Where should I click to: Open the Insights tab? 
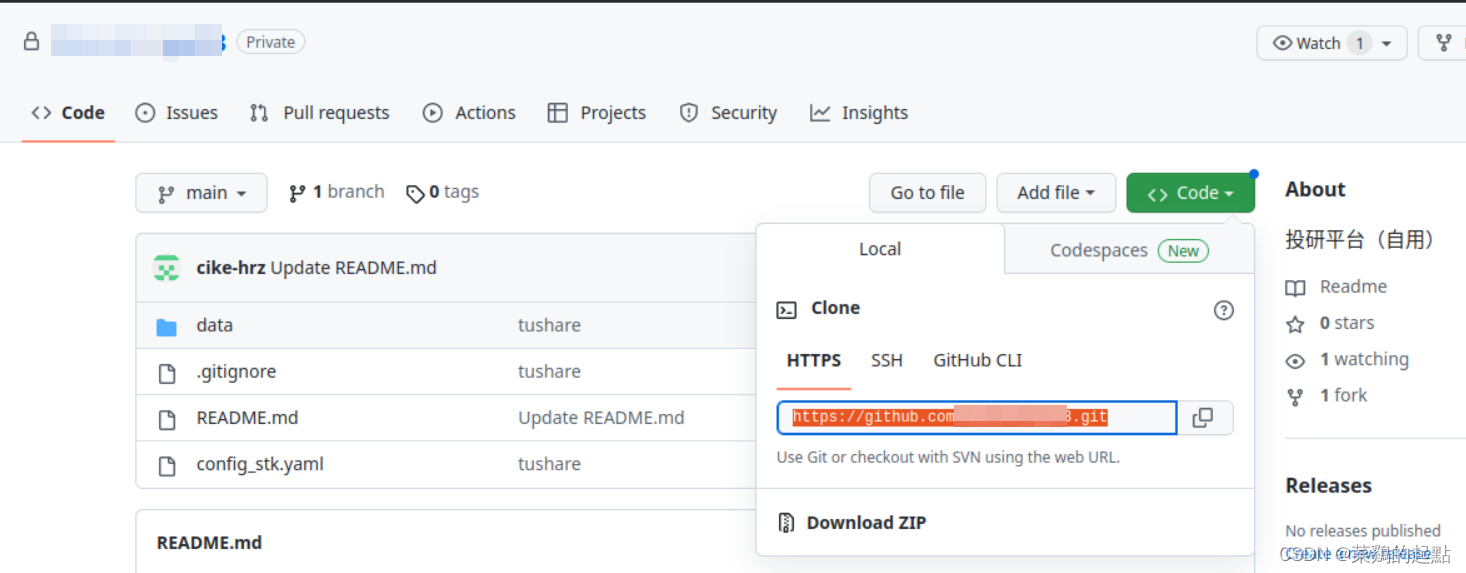[859, 113]
